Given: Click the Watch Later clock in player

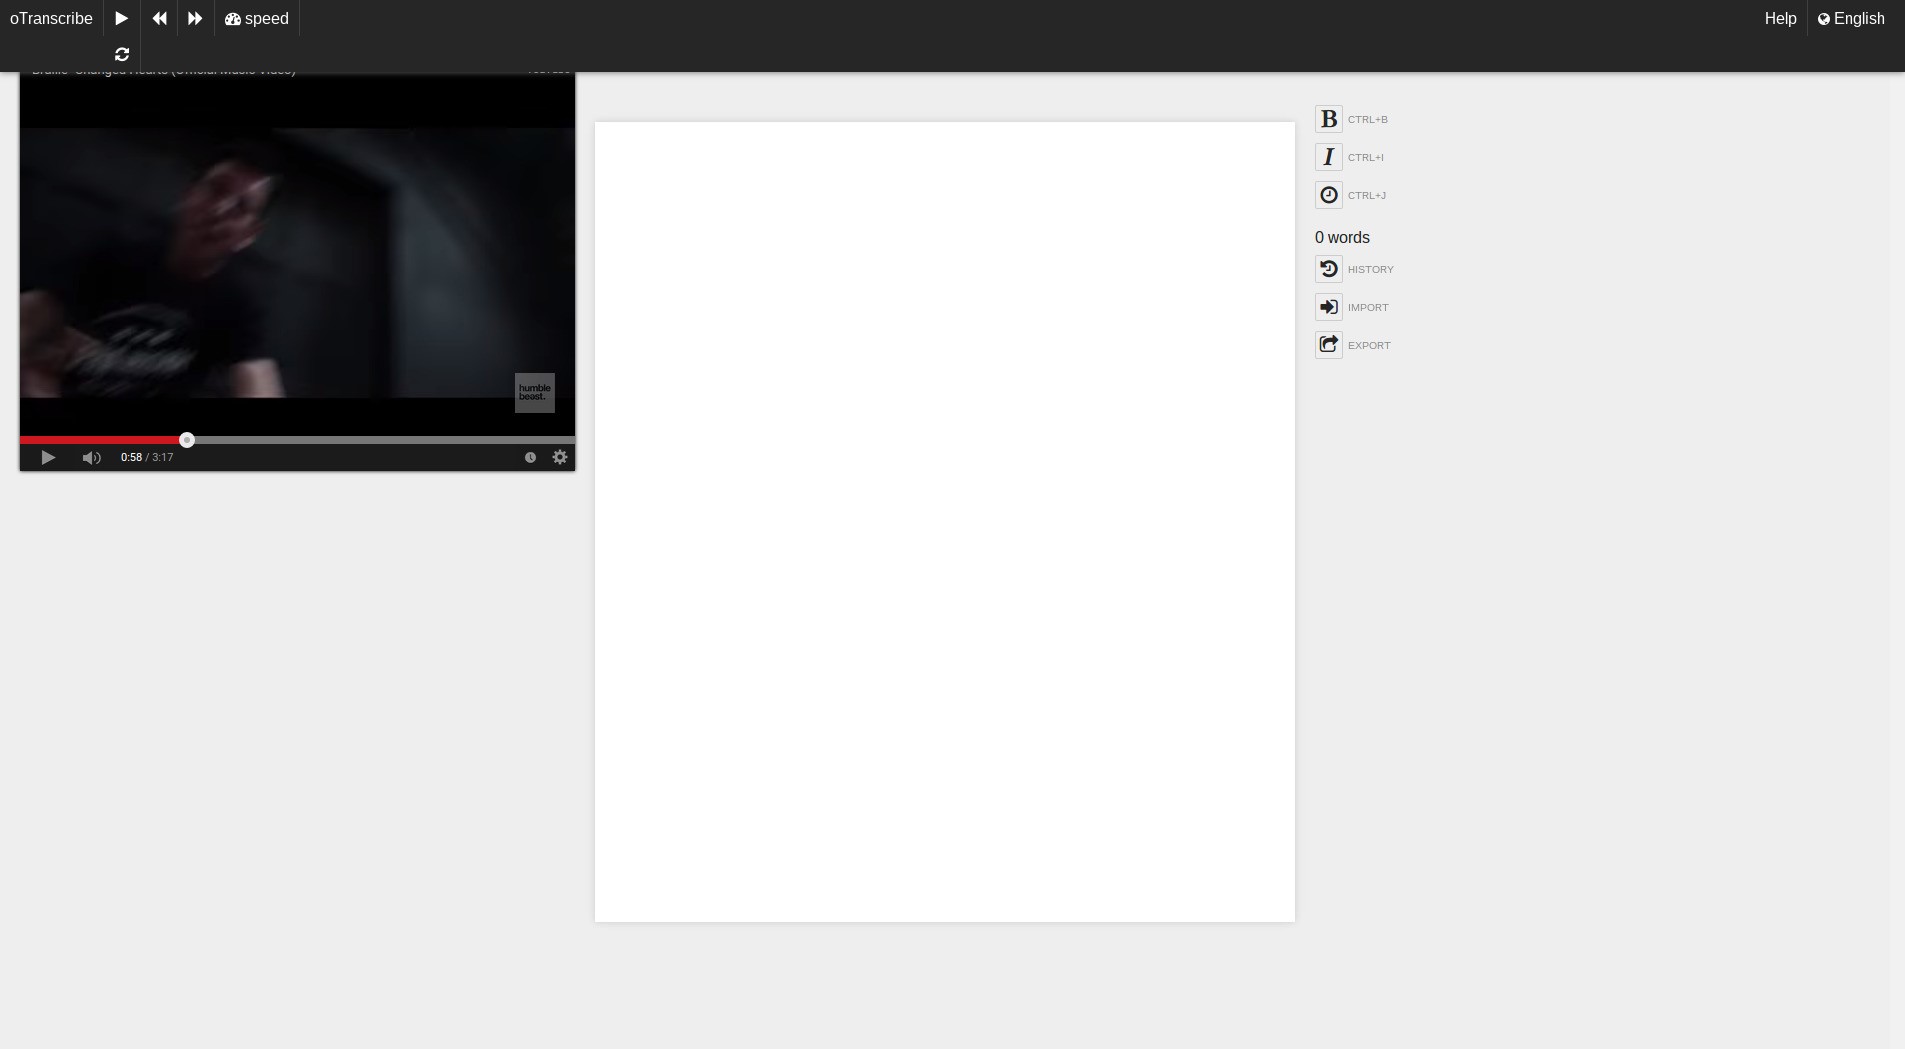Looking at the screenshot, I should pos(530,457).
